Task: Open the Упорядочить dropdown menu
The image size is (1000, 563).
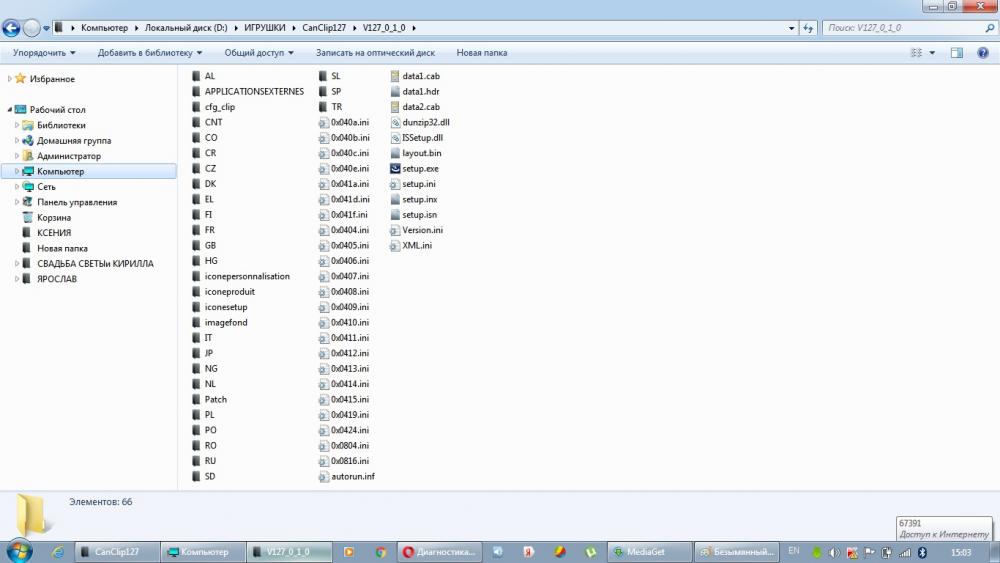Action: pyautogui.click(x=44, y=53)
